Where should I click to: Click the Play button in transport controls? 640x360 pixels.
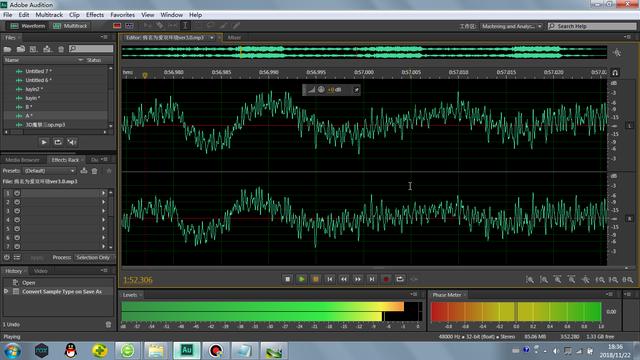point(301,279)
